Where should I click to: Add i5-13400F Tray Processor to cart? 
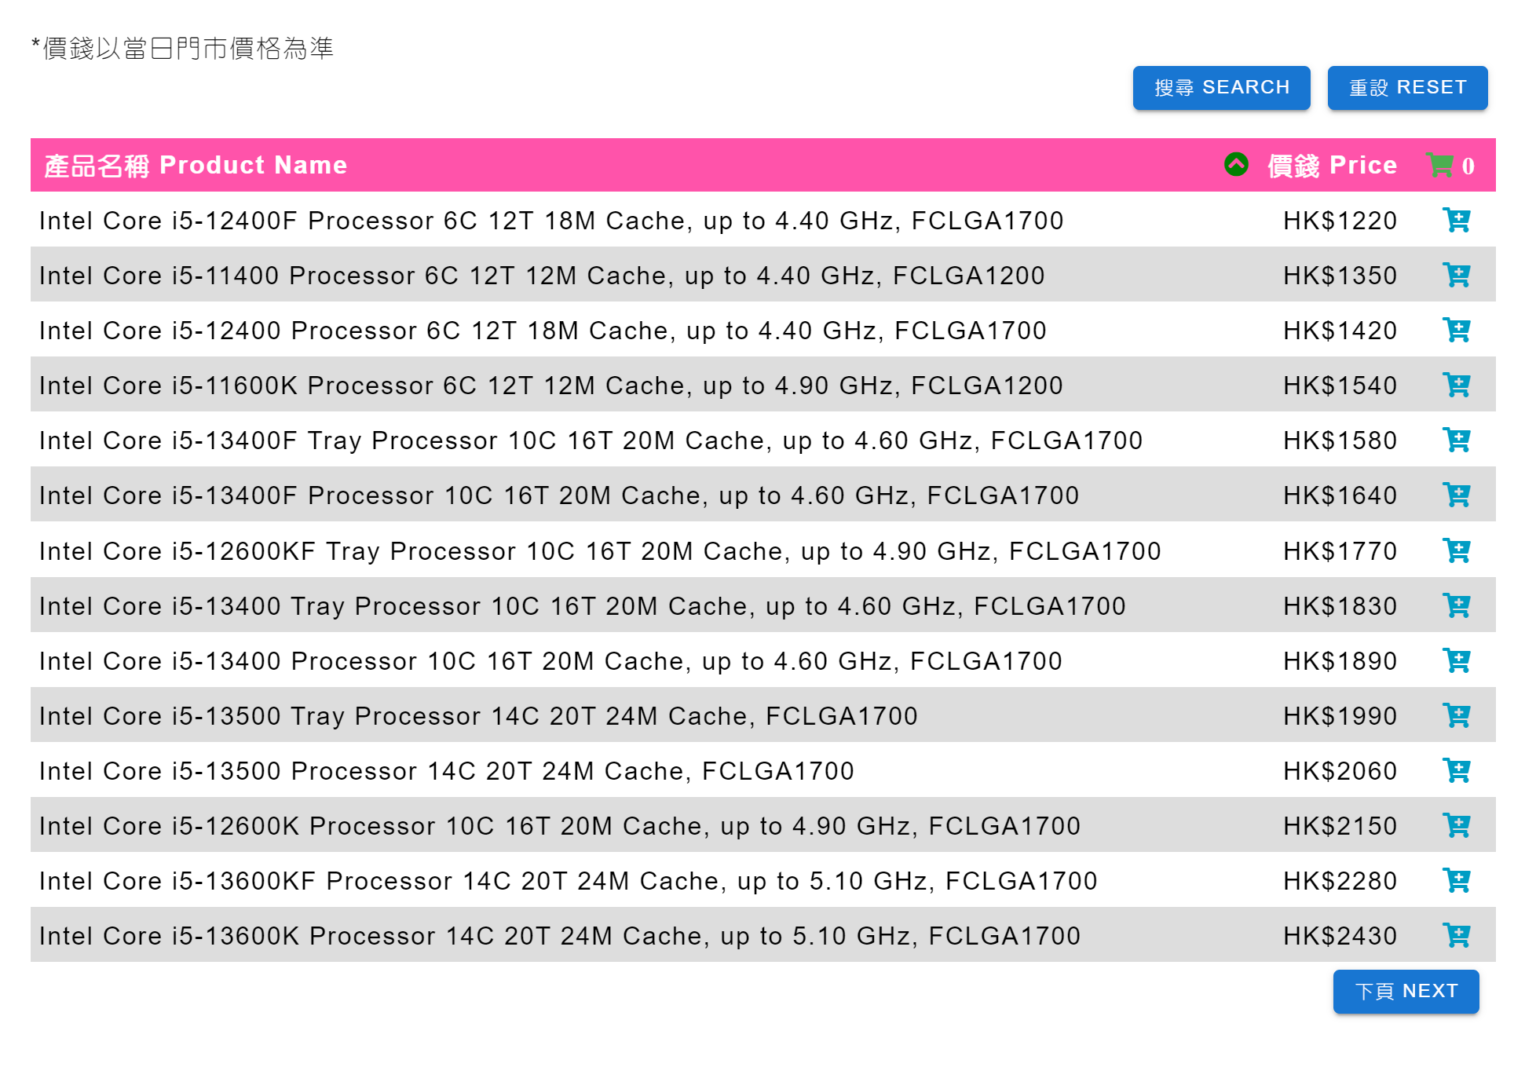1457,440
